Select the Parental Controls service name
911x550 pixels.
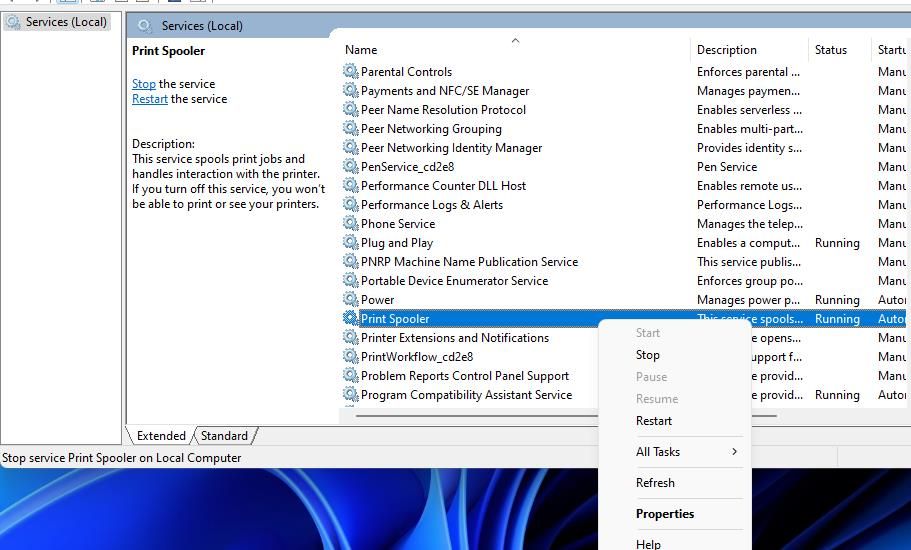click(x=406, y=71)
